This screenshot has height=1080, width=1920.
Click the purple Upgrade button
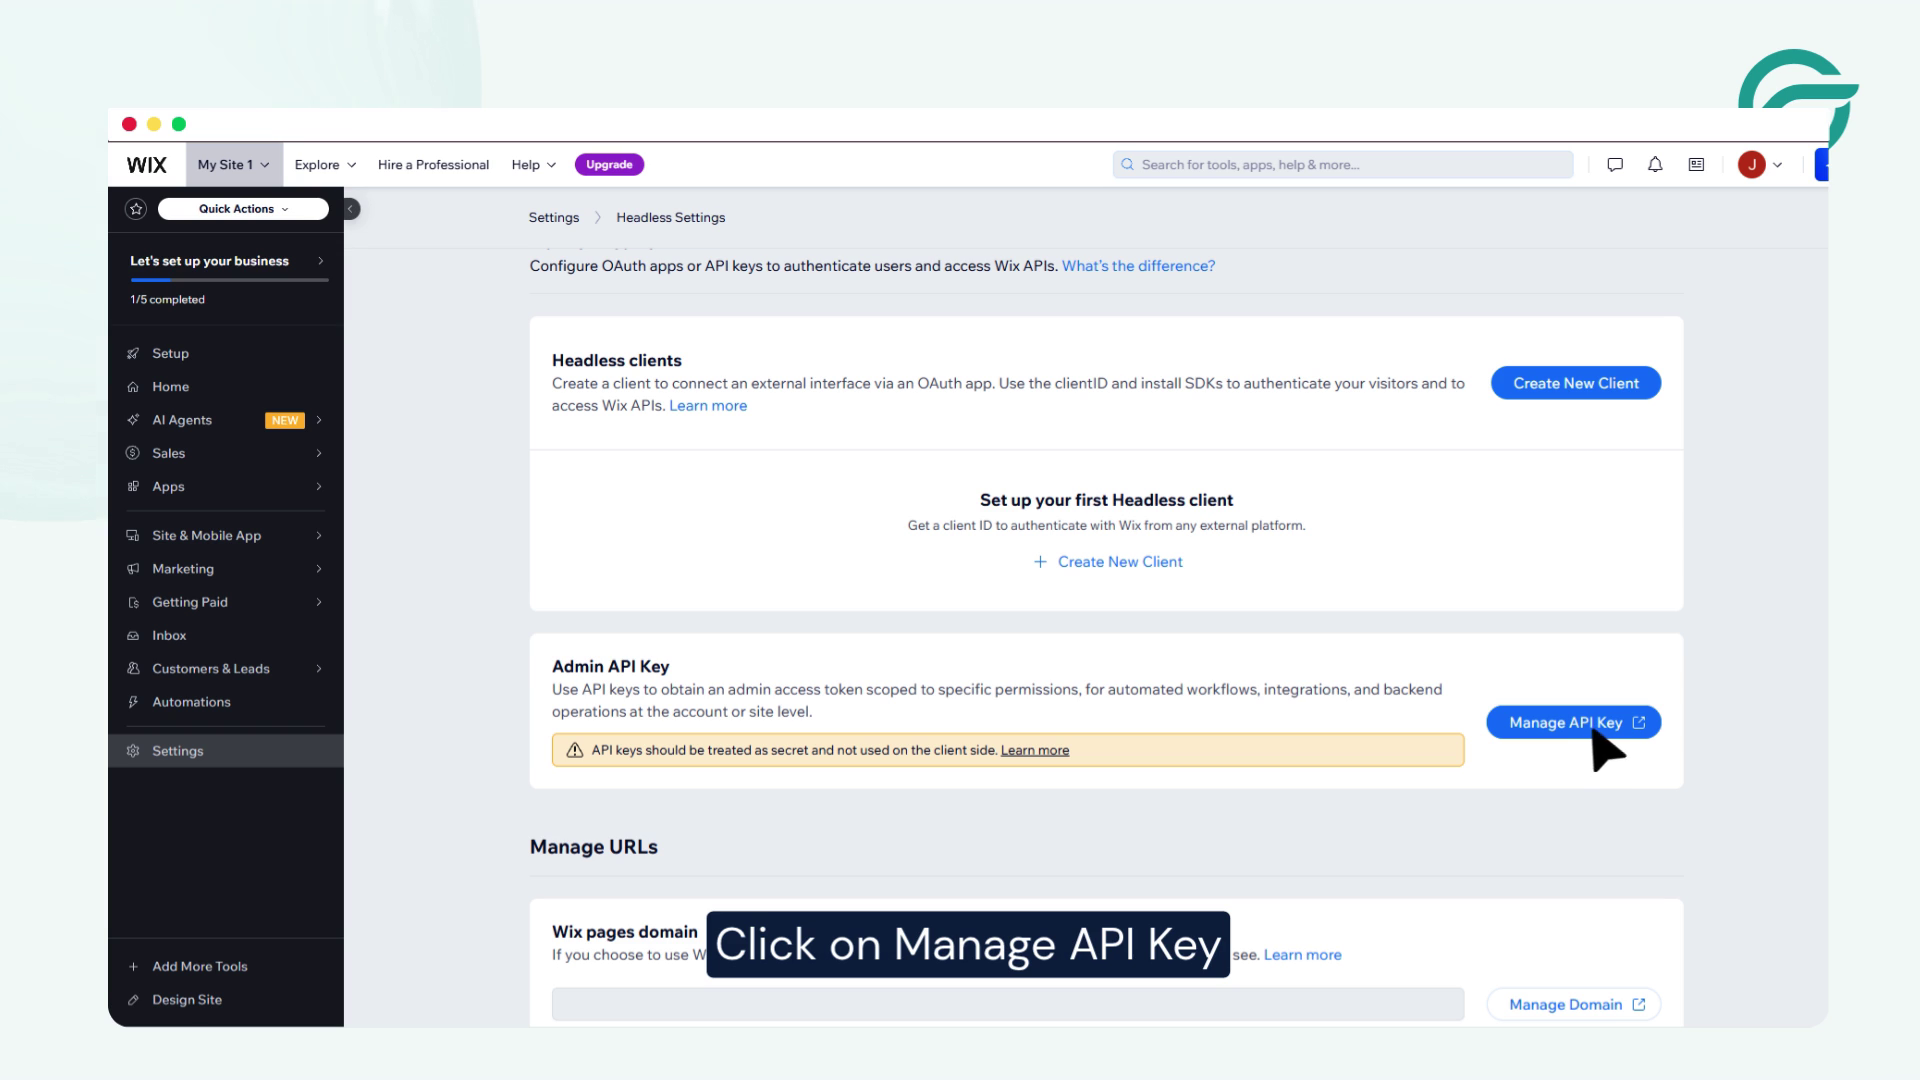[609, 165]
